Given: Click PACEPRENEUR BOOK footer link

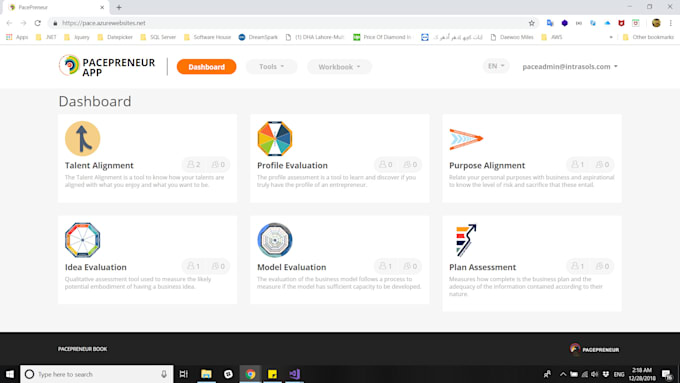Looking at the screenshot, I should (x=82, y=349).
